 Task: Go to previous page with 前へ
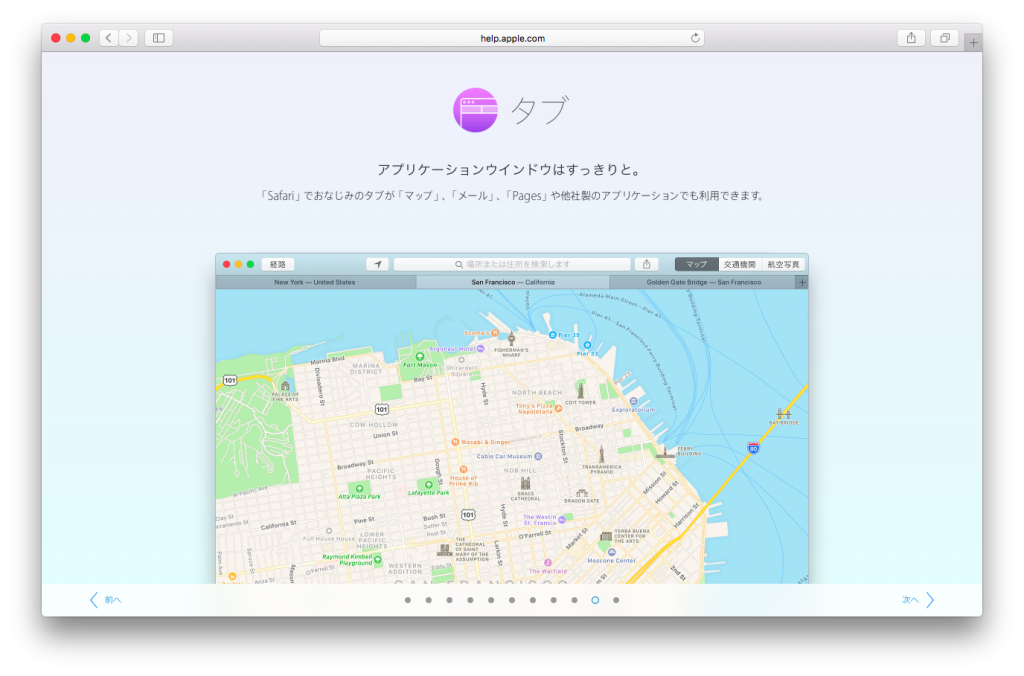tap(105, 600)
